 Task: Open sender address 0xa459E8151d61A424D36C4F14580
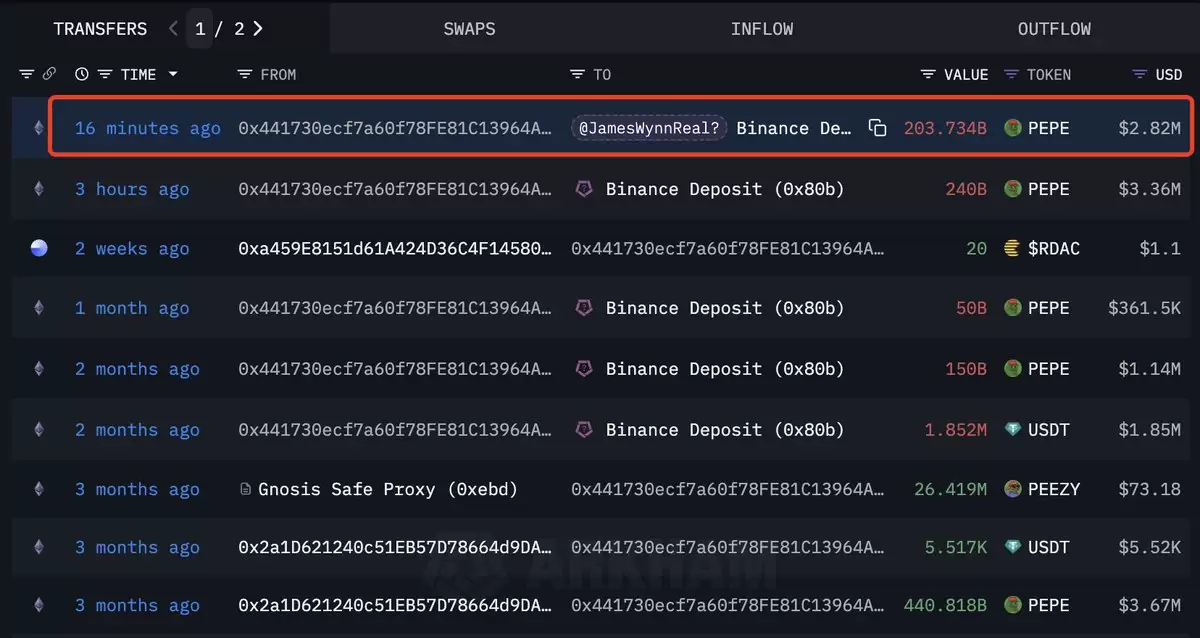[395, 249]
